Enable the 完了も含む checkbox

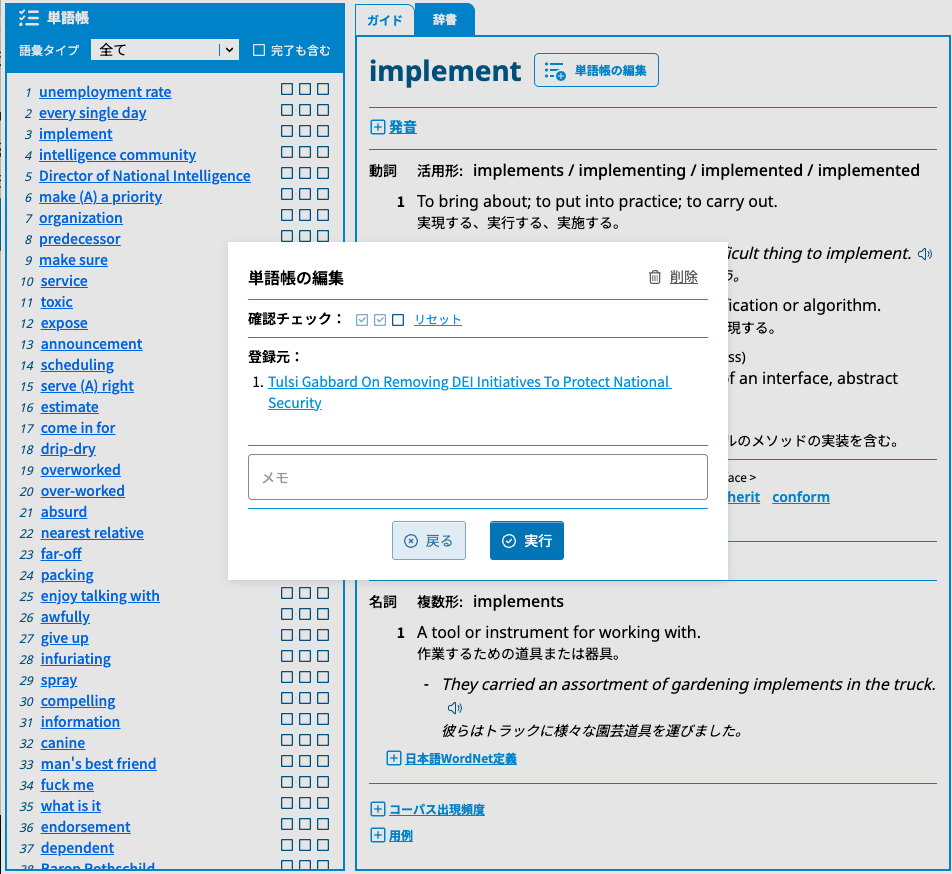(x=259, y=50)
